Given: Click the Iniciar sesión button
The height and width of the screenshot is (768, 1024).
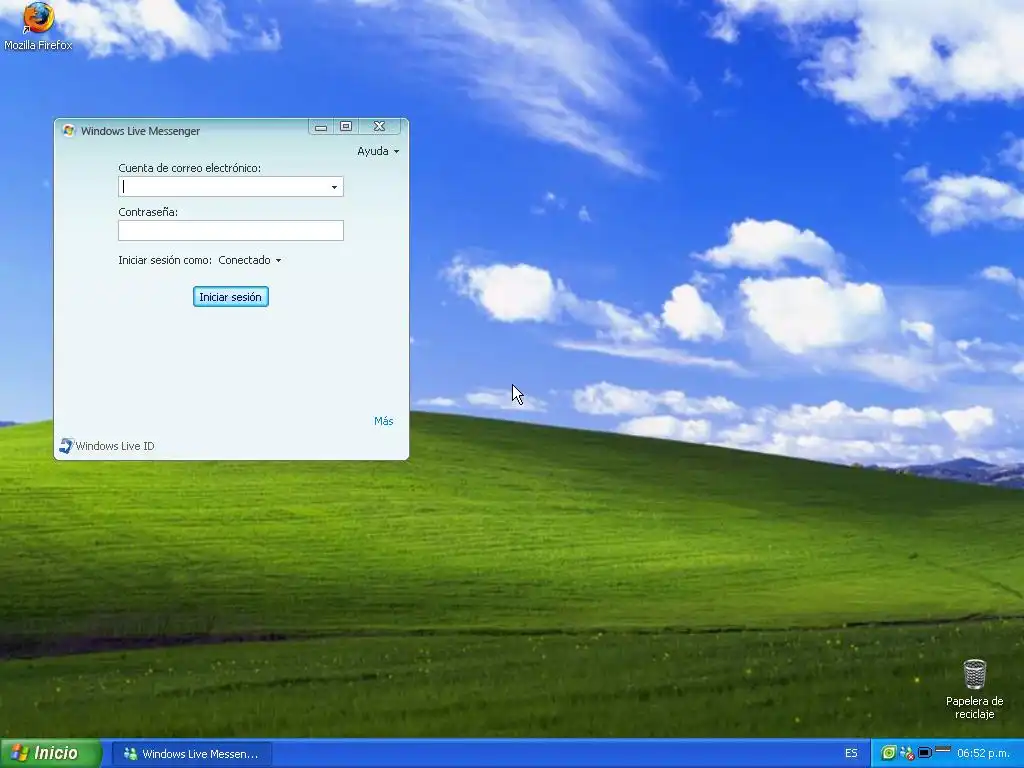Looking at the screenshot, I should [x=231, y=297].
